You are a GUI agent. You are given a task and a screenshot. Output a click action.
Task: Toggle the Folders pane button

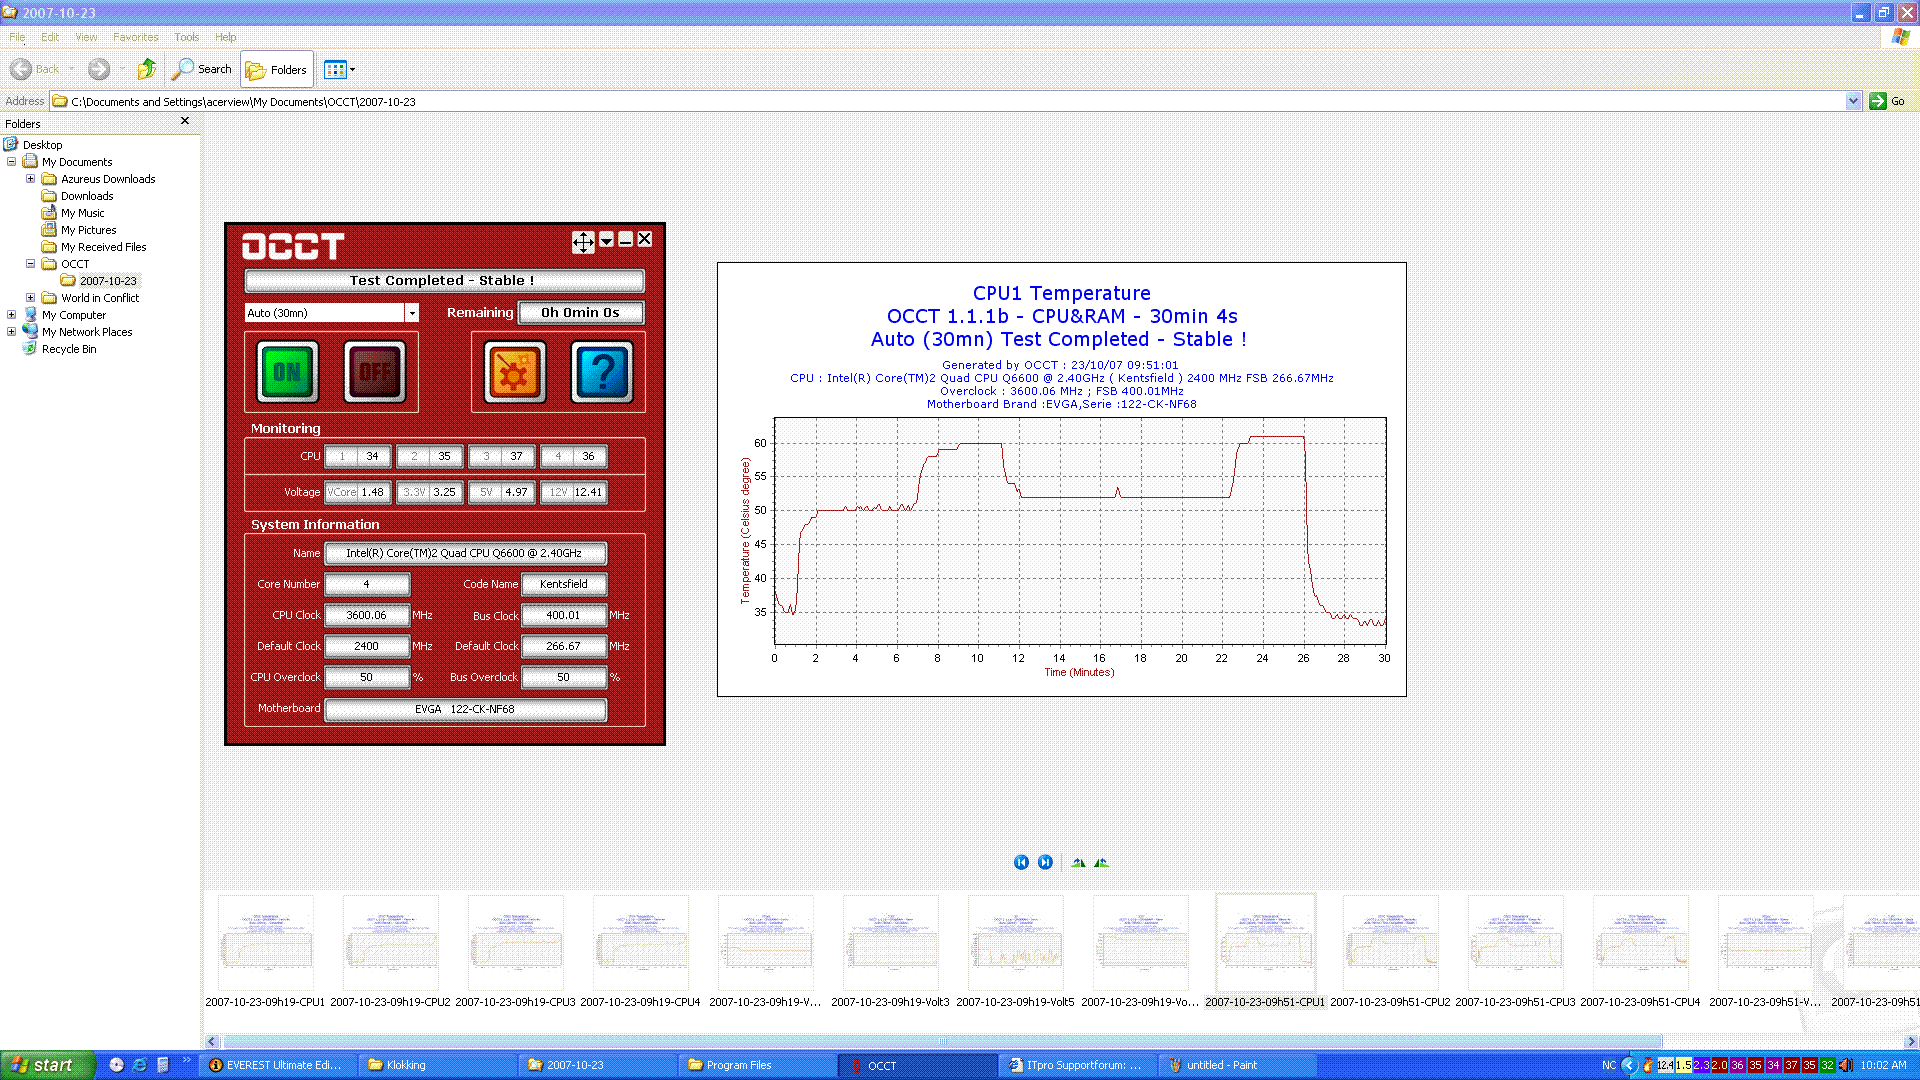point(277,70)
